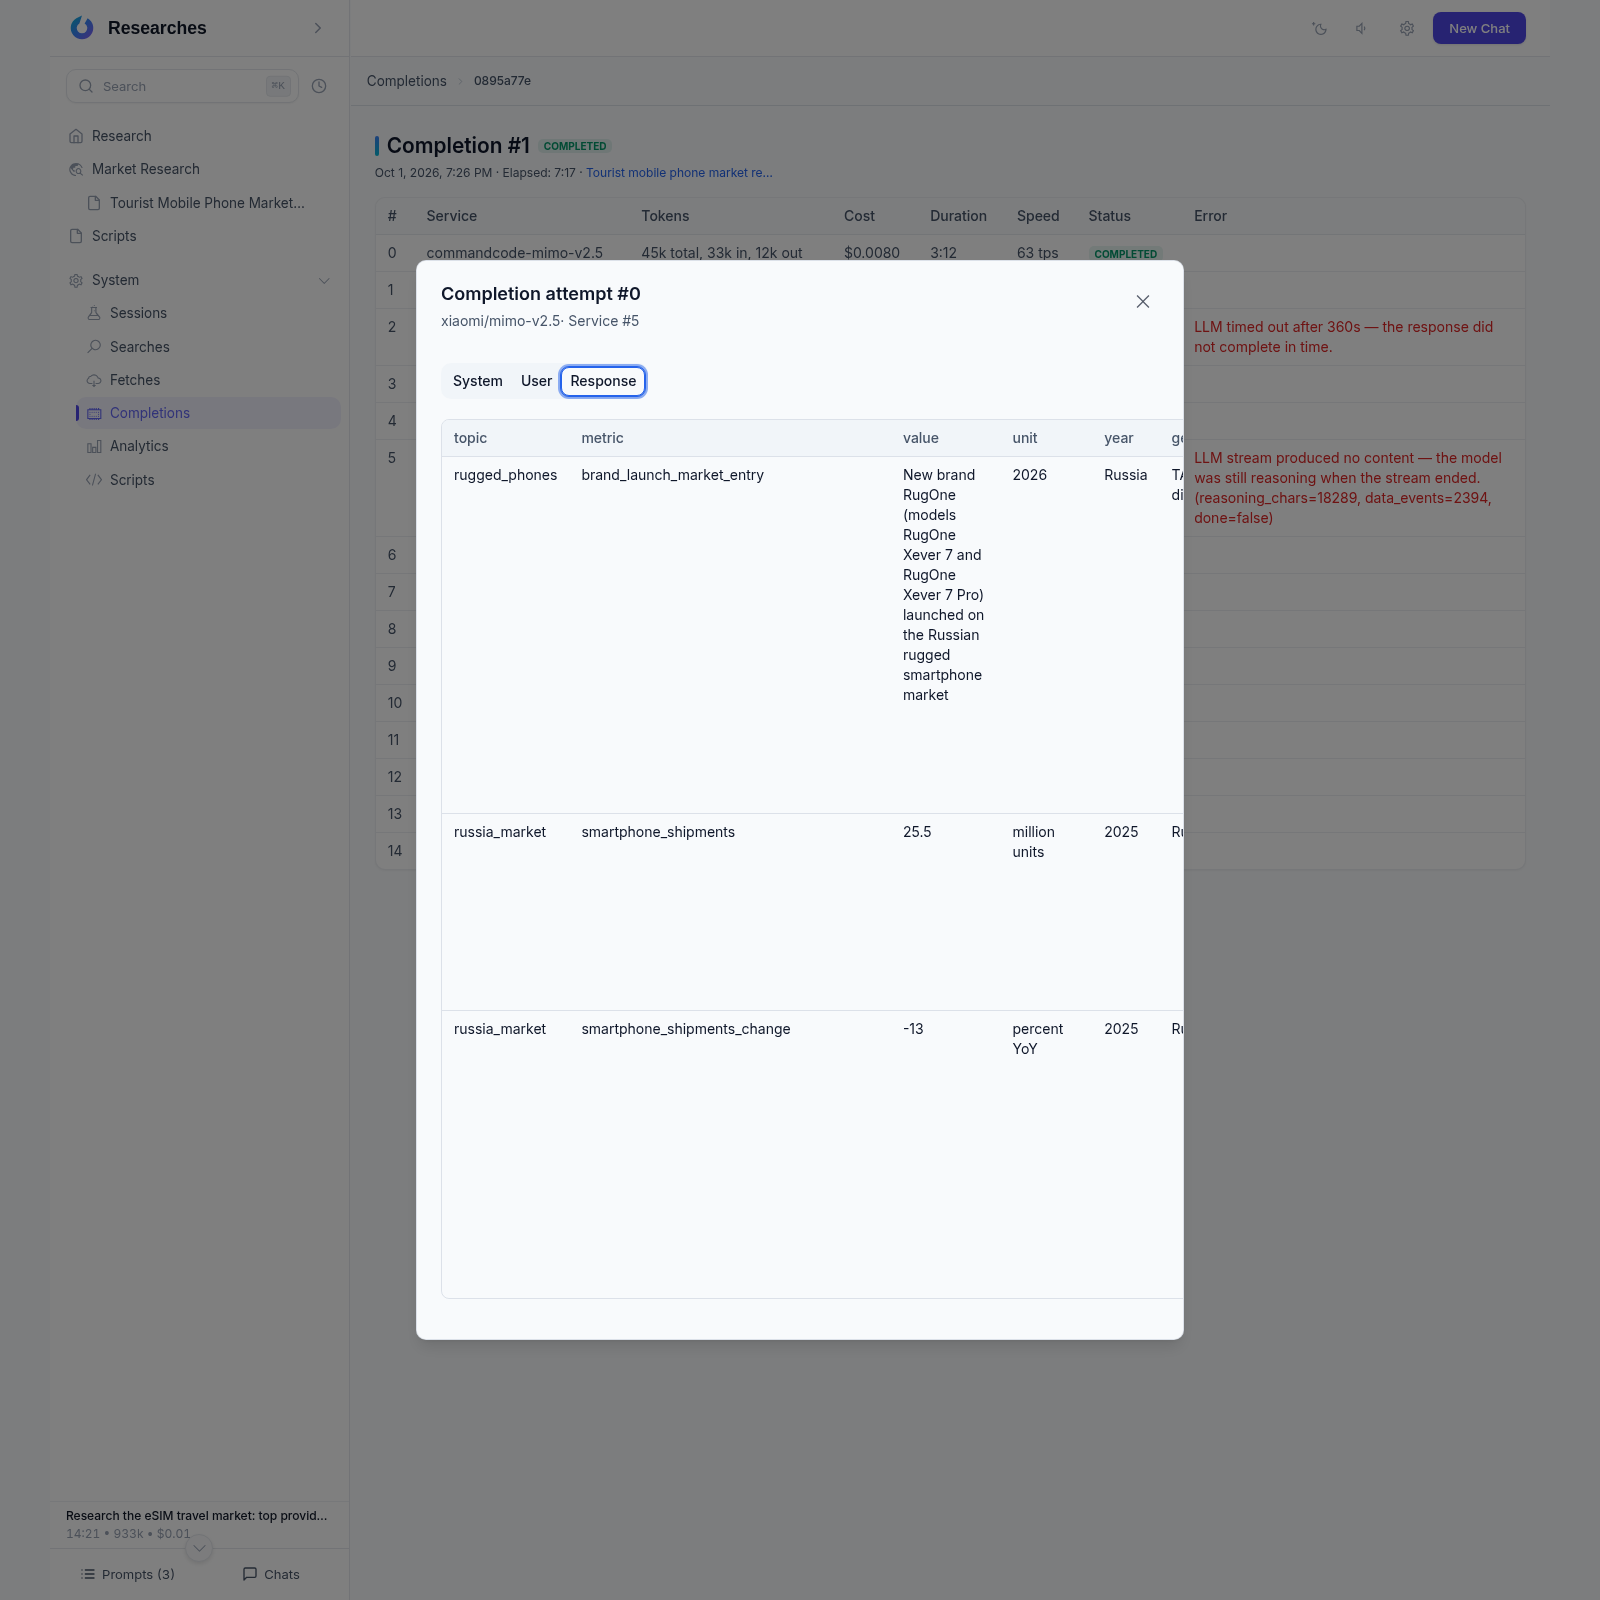
Task: Open Analytics page
Action: click(x=138, y=446)
